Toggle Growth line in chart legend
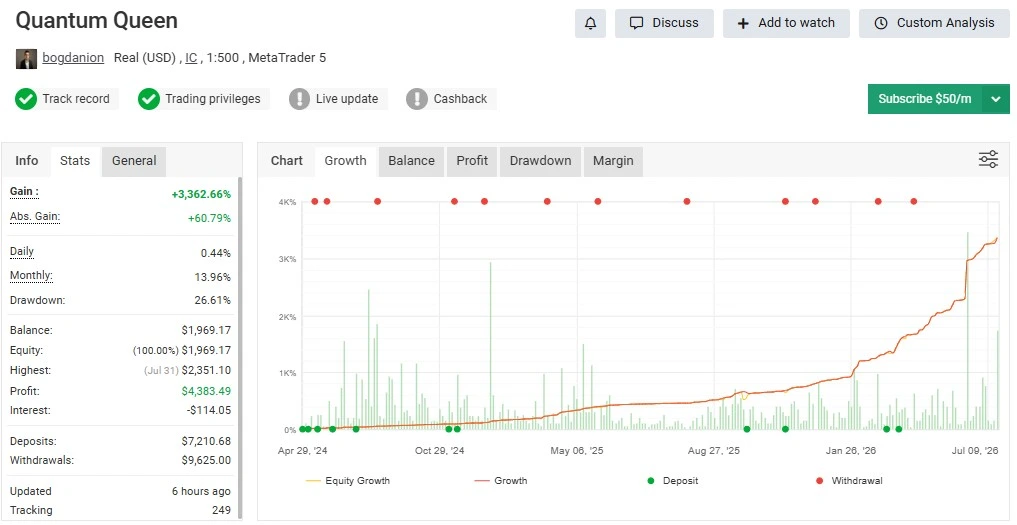 click(501, 481)
